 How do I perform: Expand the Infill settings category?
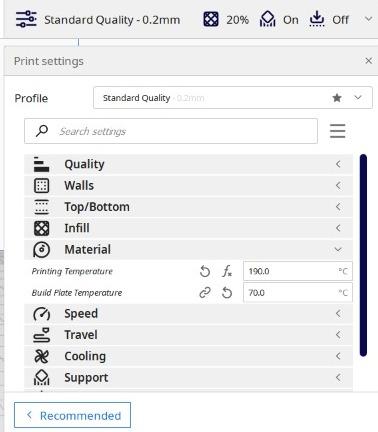[x=188, y=228]
